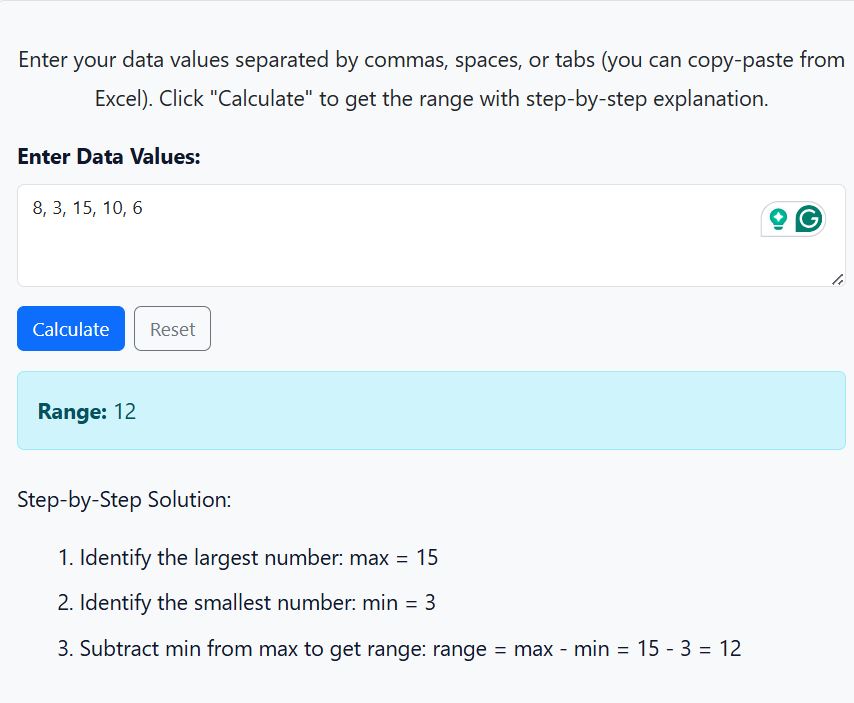Click the Reset button
This screenshot has width=854, height=703.
(x=172, y=329)
